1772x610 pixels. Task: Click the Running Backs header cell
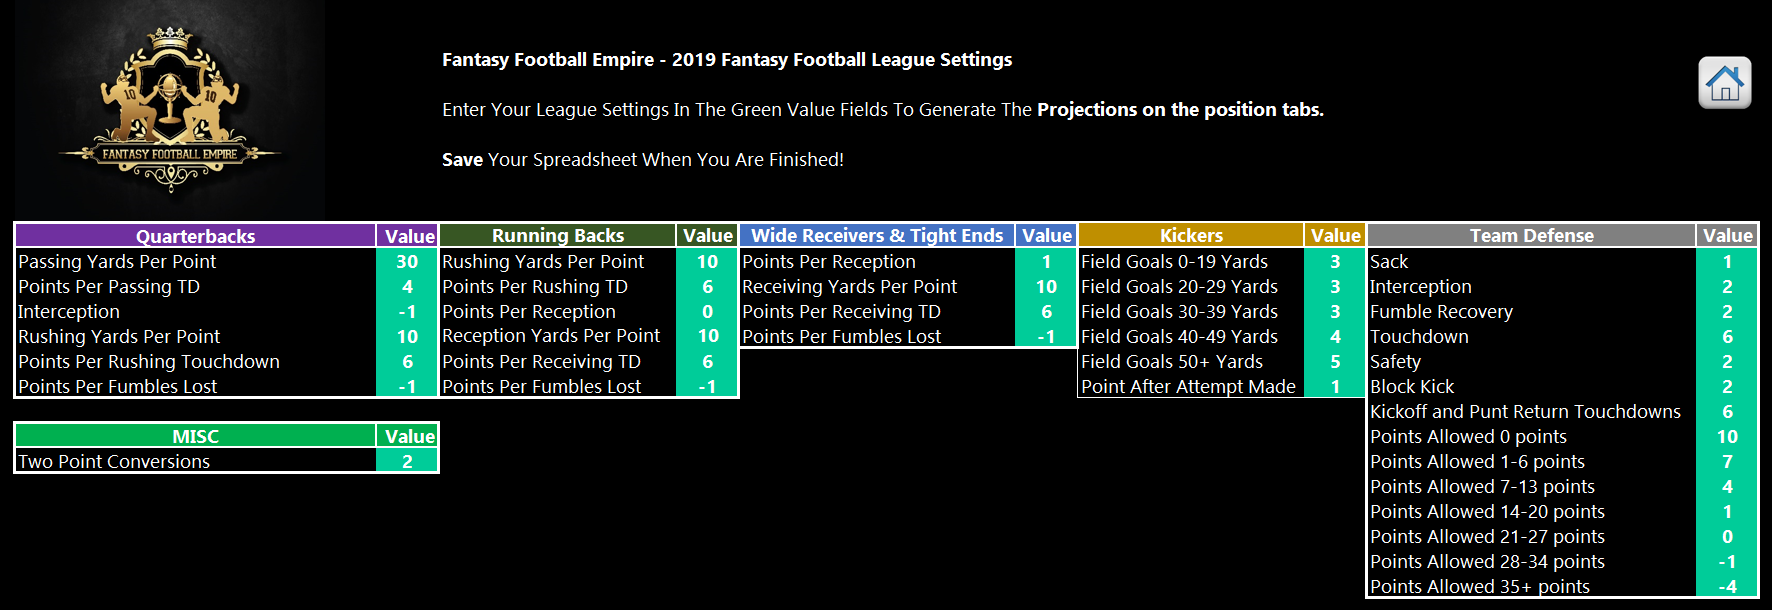[558, 235]
